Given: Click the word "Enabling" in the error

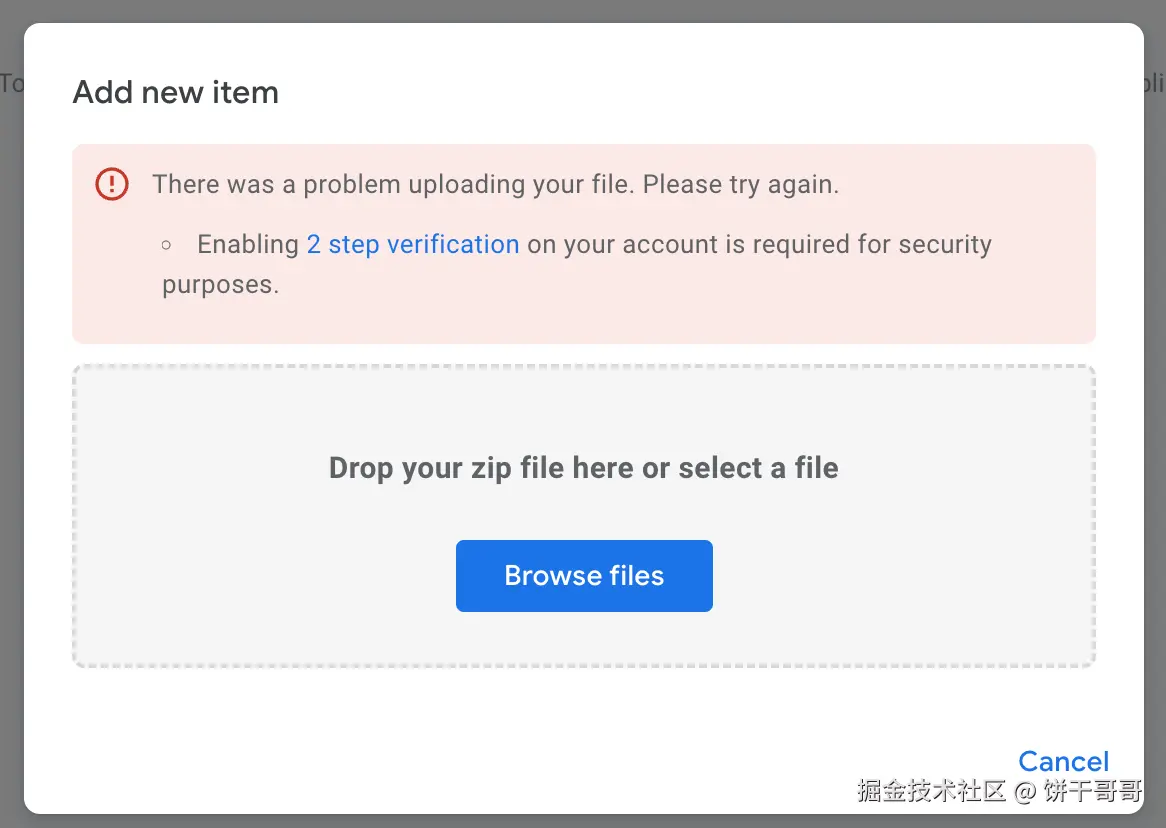Looking at the screenshot, I should coord(248,244).
